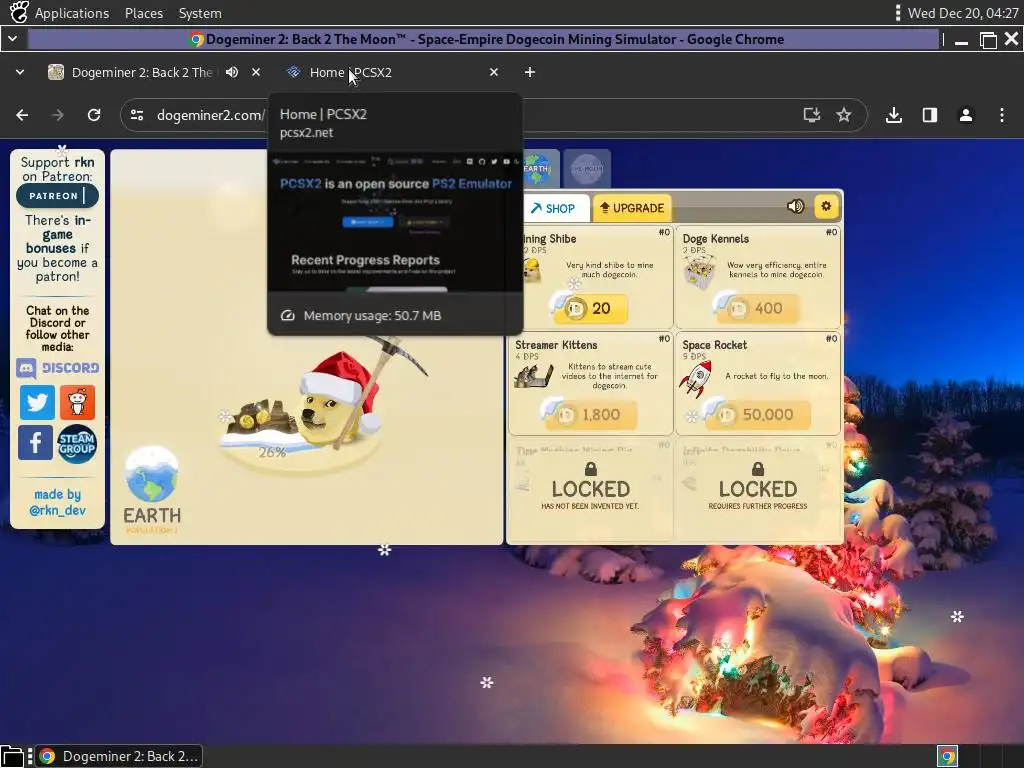Click the Doge Kennels icon
1024x768 pixels.
click(699, 273)
